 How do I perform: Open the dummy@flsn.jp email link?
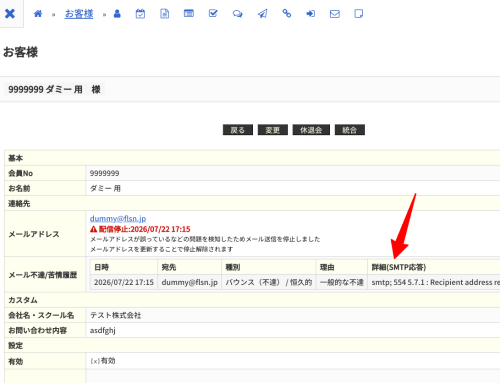[x=118, y=219]
